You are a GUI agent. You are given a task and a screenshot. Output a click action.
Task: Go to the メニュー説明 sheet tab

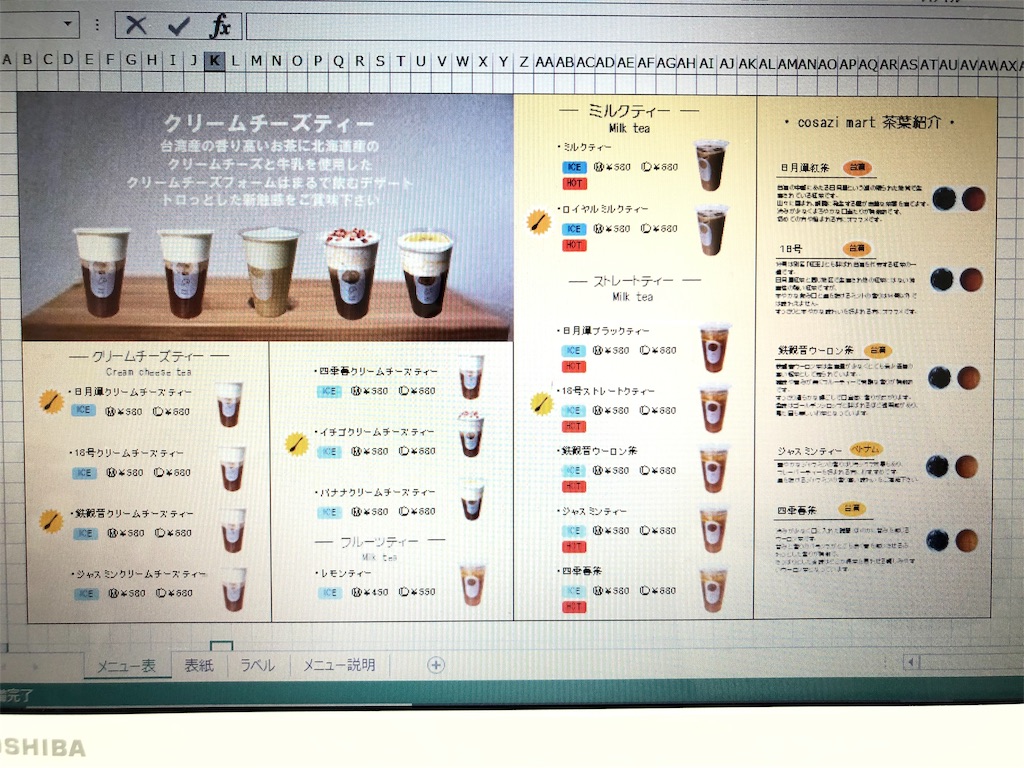[339, 665]
